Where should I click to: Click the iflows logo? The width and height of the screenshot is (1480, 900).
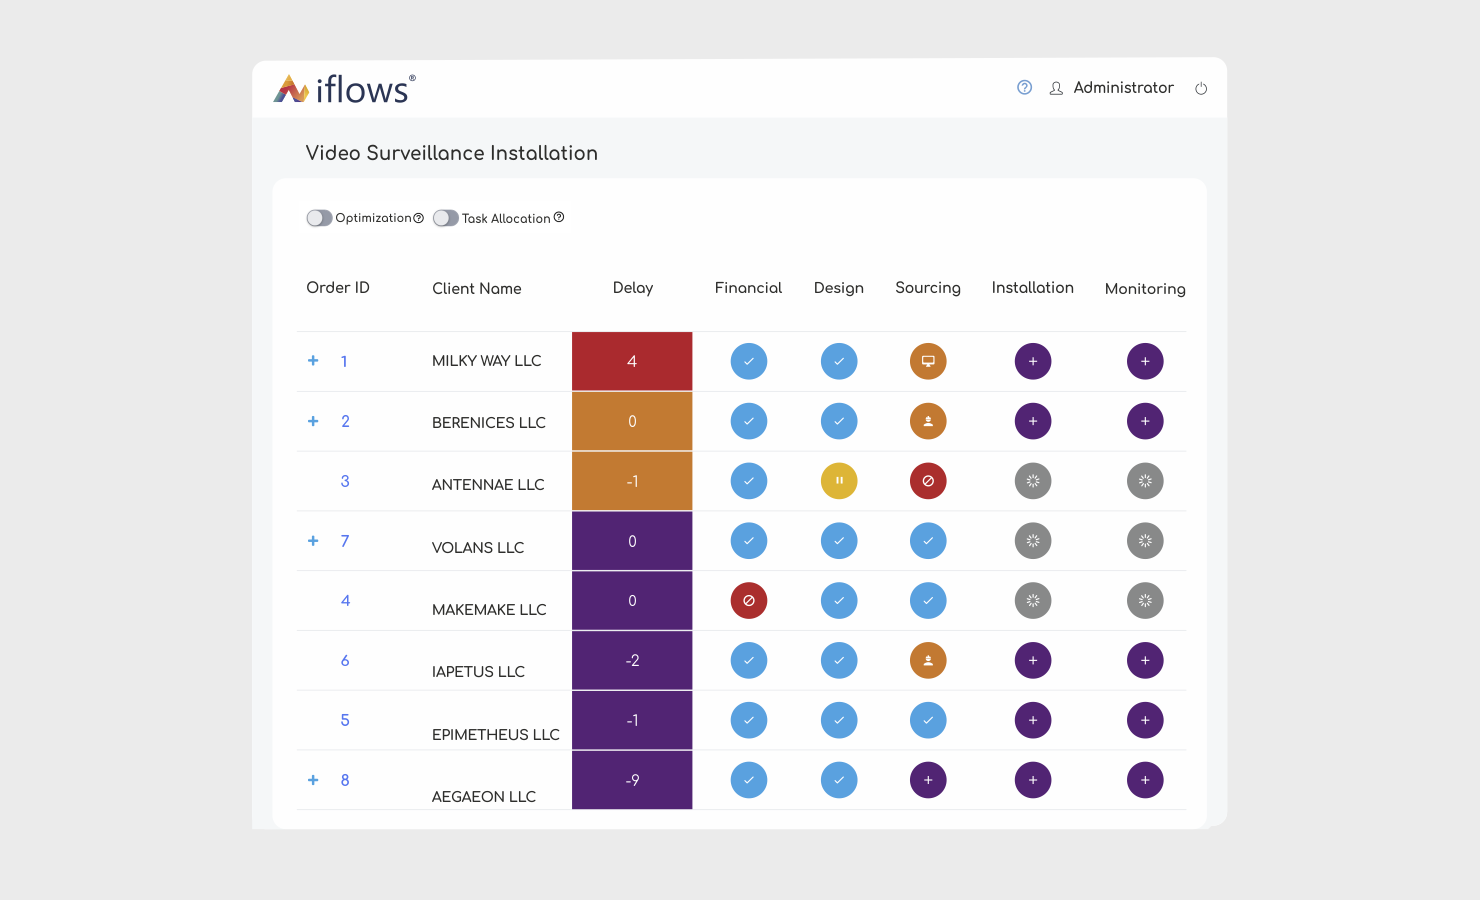[344, 89]
